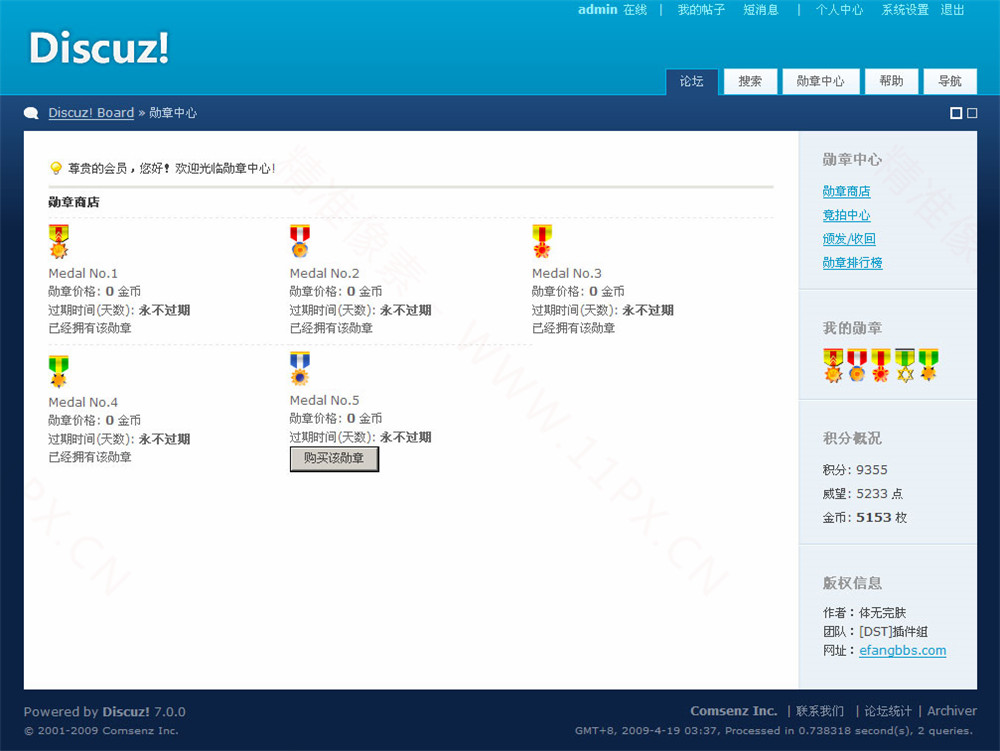Click the Medal No.3 icon in the shop
1000x751 pixels.
click(542, 241)
